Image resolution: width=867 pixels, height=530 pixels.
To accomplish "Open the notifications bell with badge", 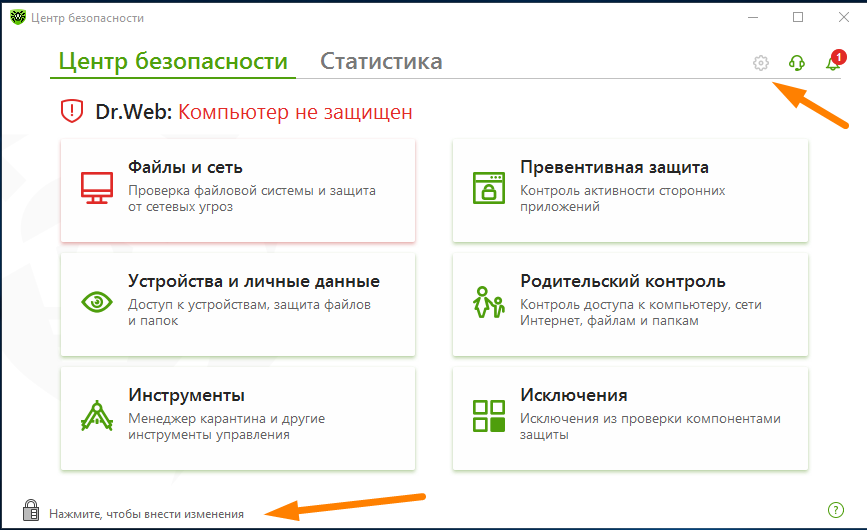I will pos(835,60).
